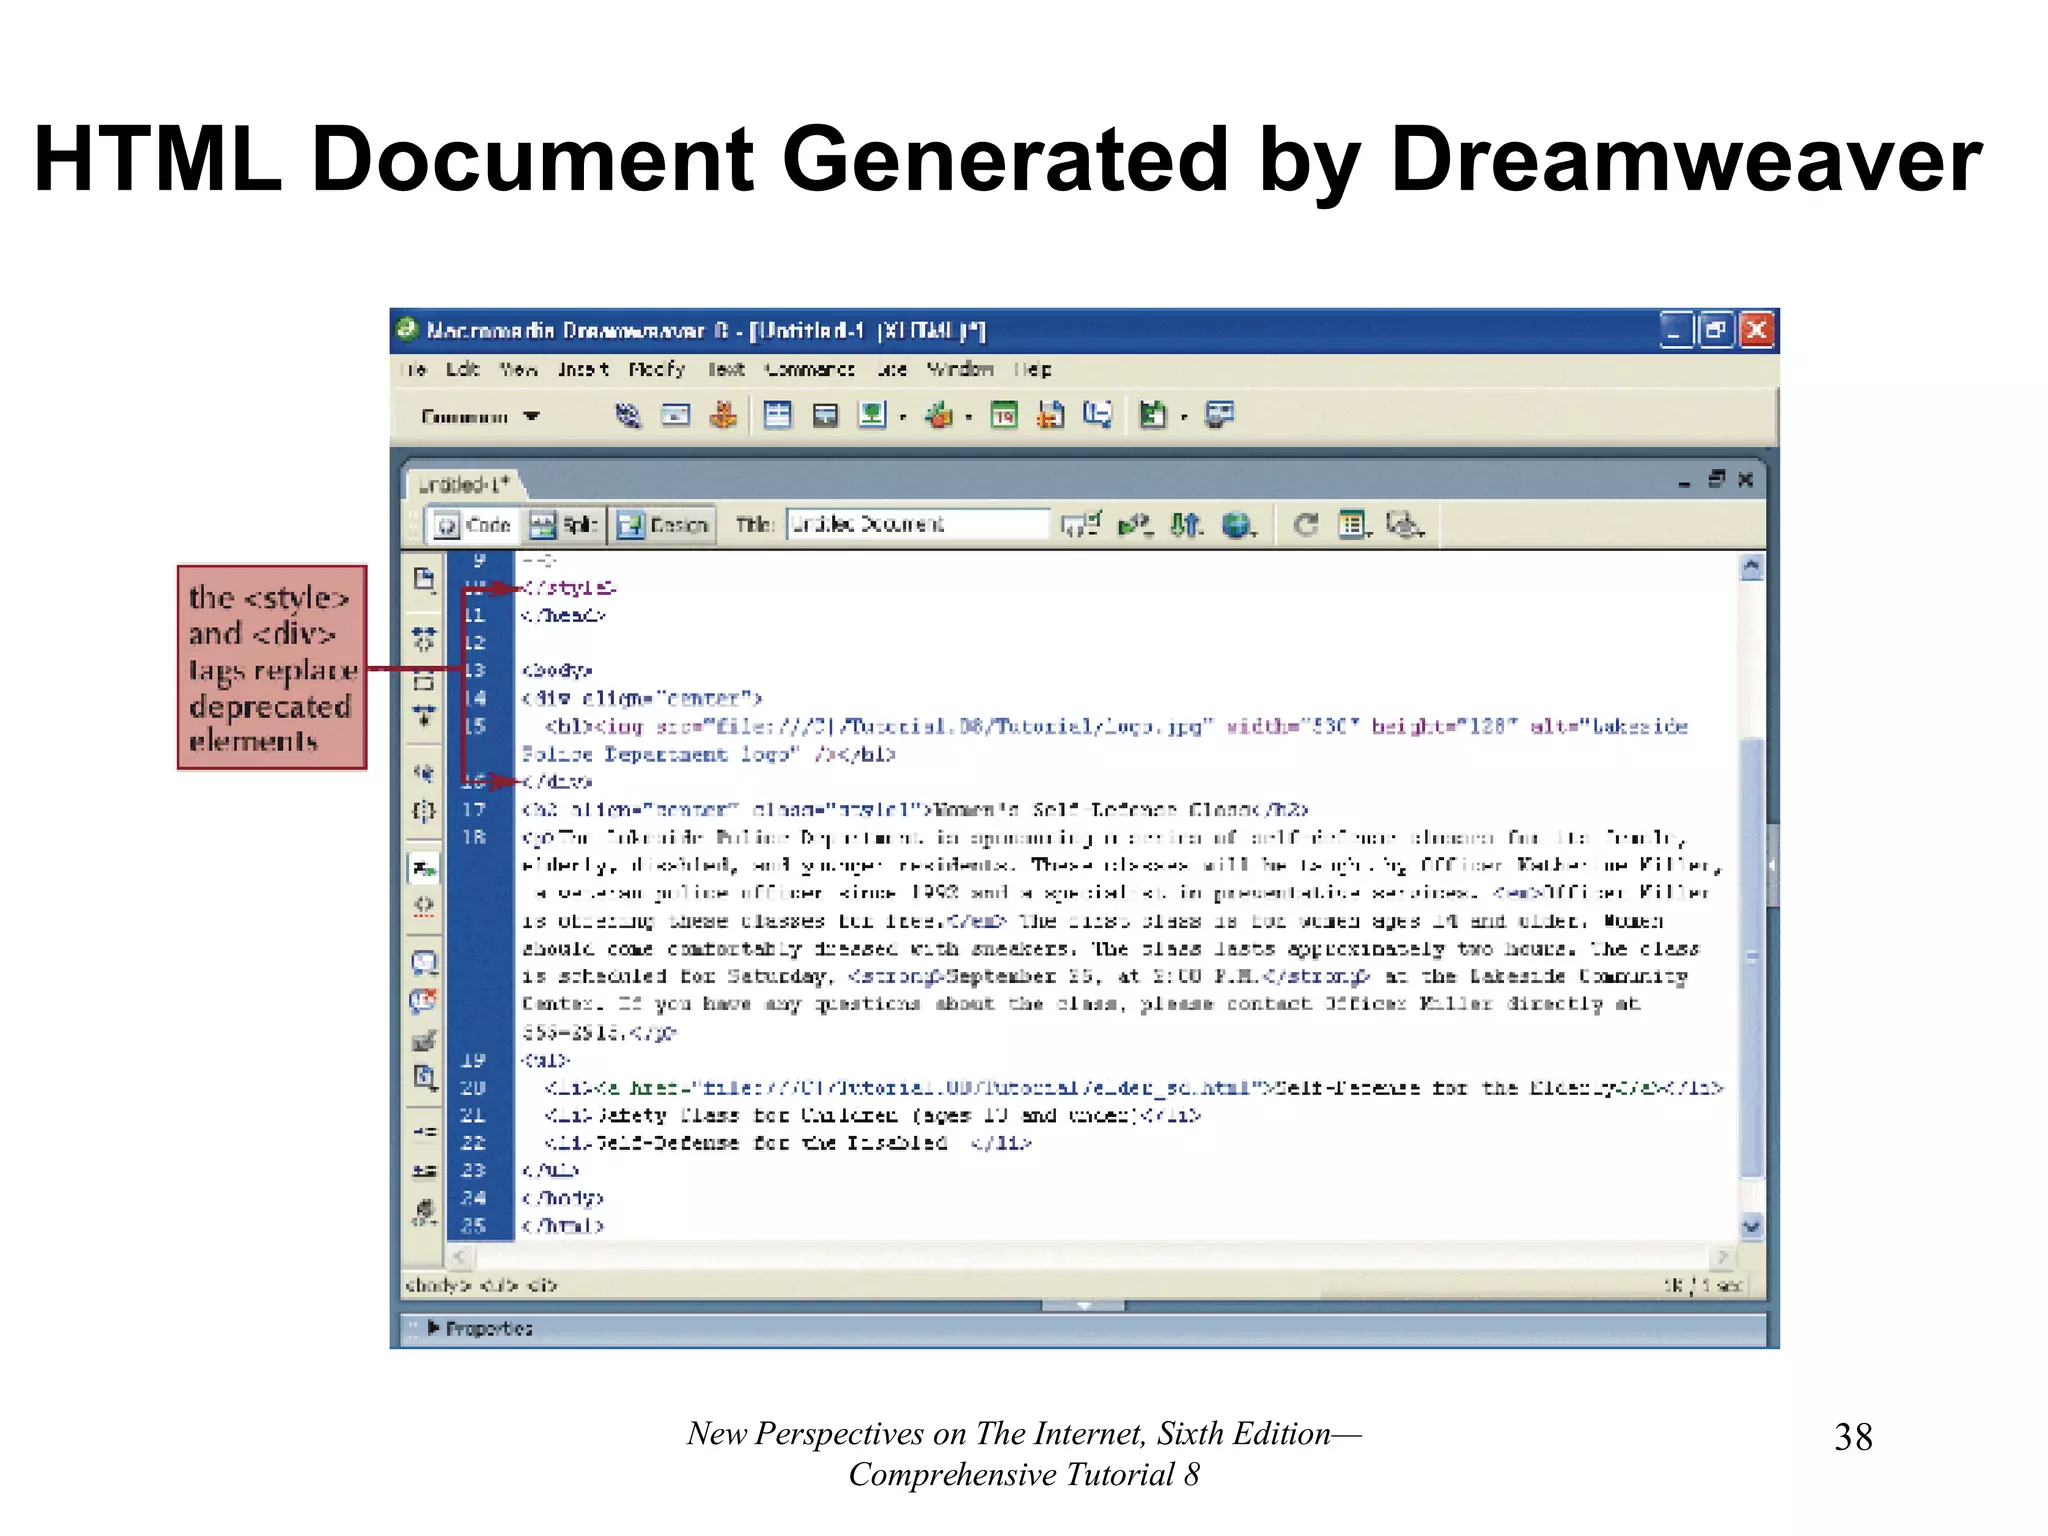Switch to Design view

(662, 525)
